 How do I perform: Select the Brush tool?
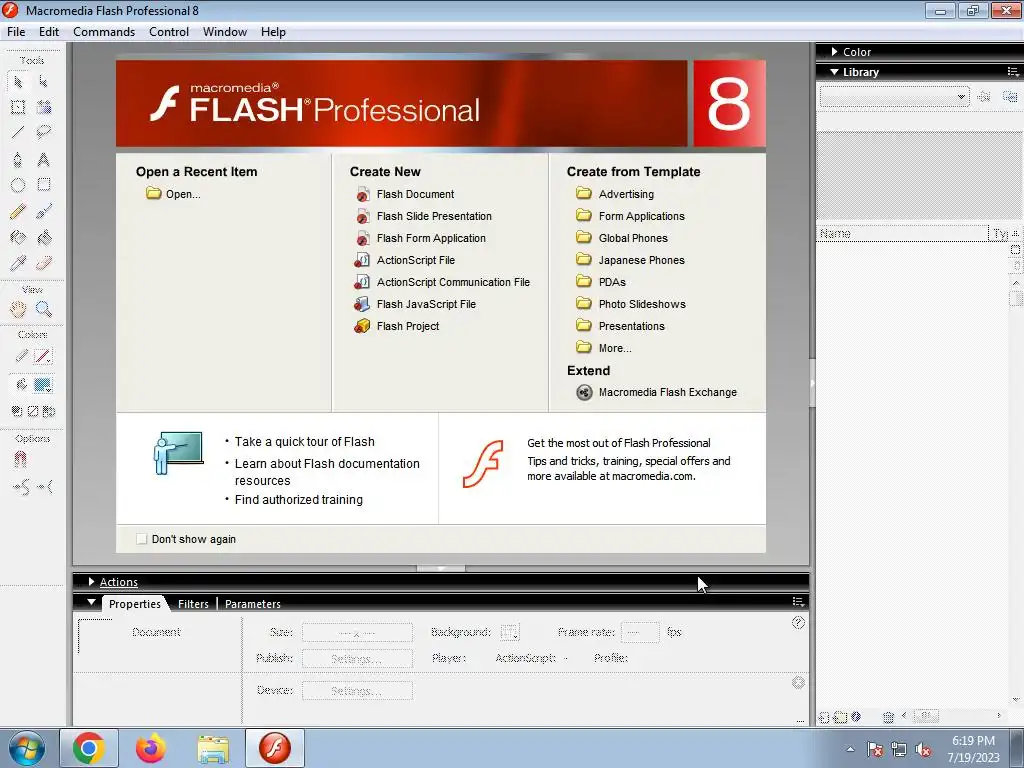(43, 211)
